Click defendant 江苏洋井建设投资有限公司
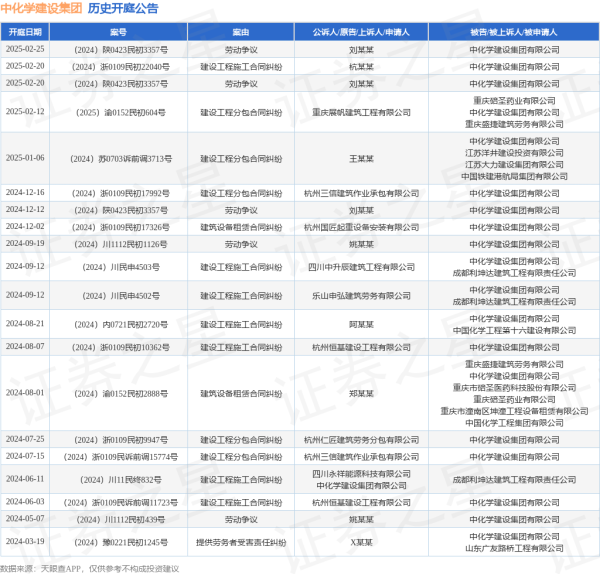This screenshot has width=600, height=574. pyautogui.click(x=514, y=153)
